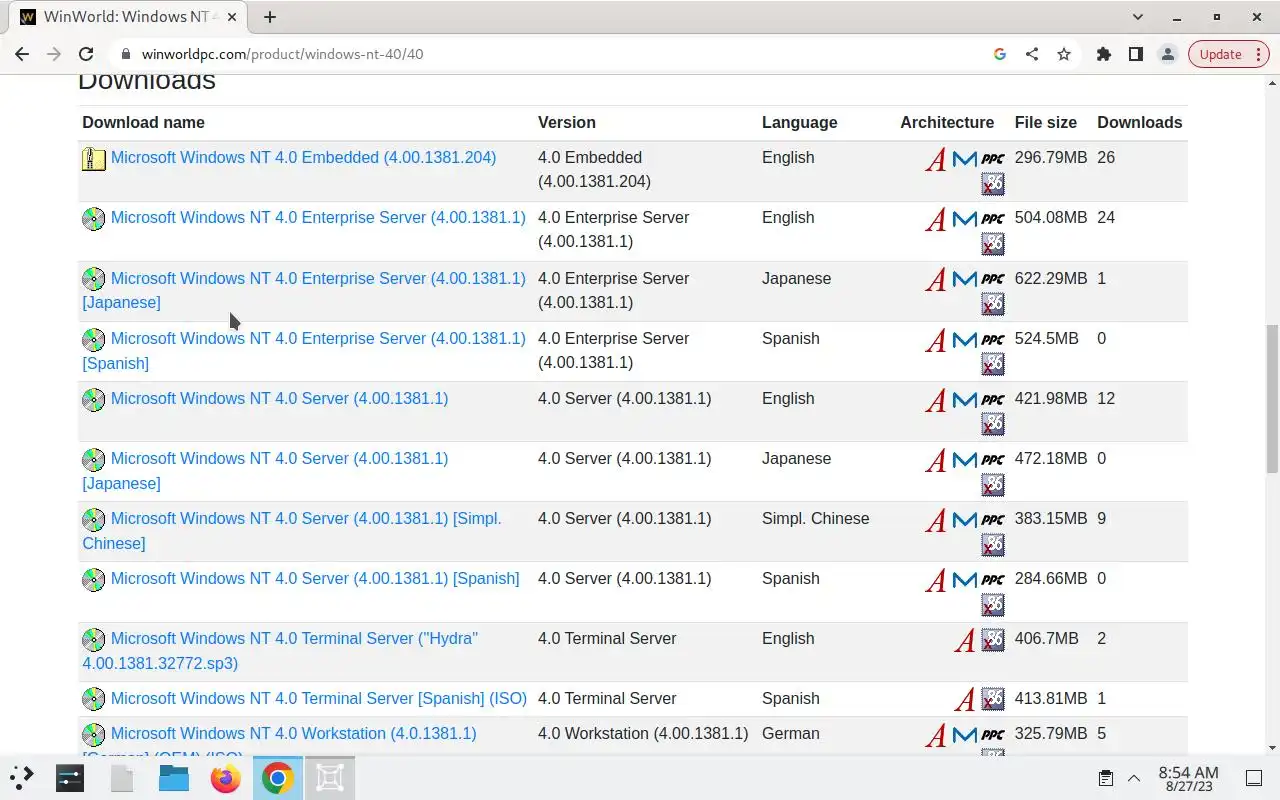The width and height of the screenshot is (1280, 800).
Task: Click the Architecture column header
Action: pyautogui.click(x=947, y=122)
